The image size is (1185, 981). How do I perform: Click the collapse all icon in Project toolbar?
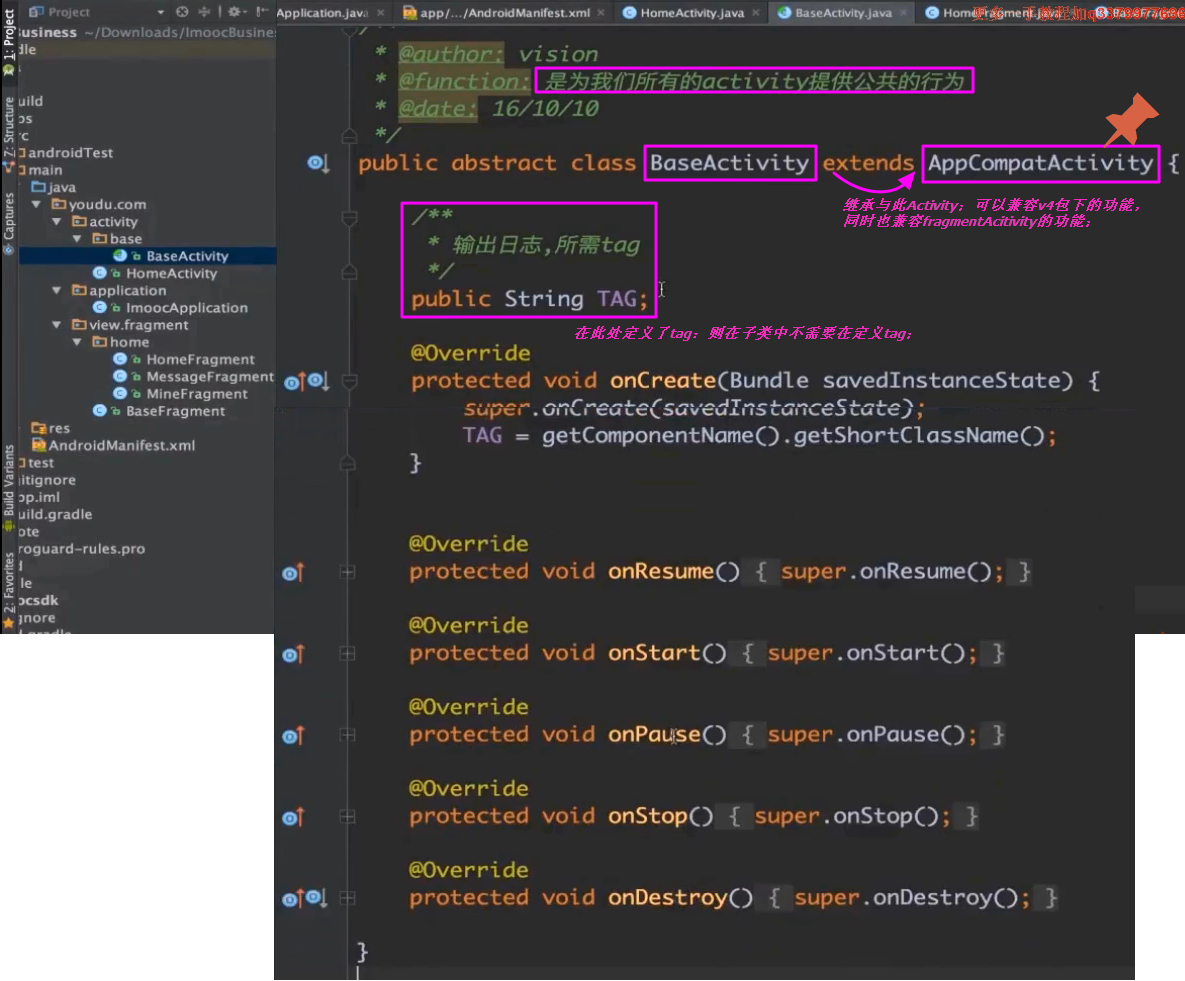point(205,12)
